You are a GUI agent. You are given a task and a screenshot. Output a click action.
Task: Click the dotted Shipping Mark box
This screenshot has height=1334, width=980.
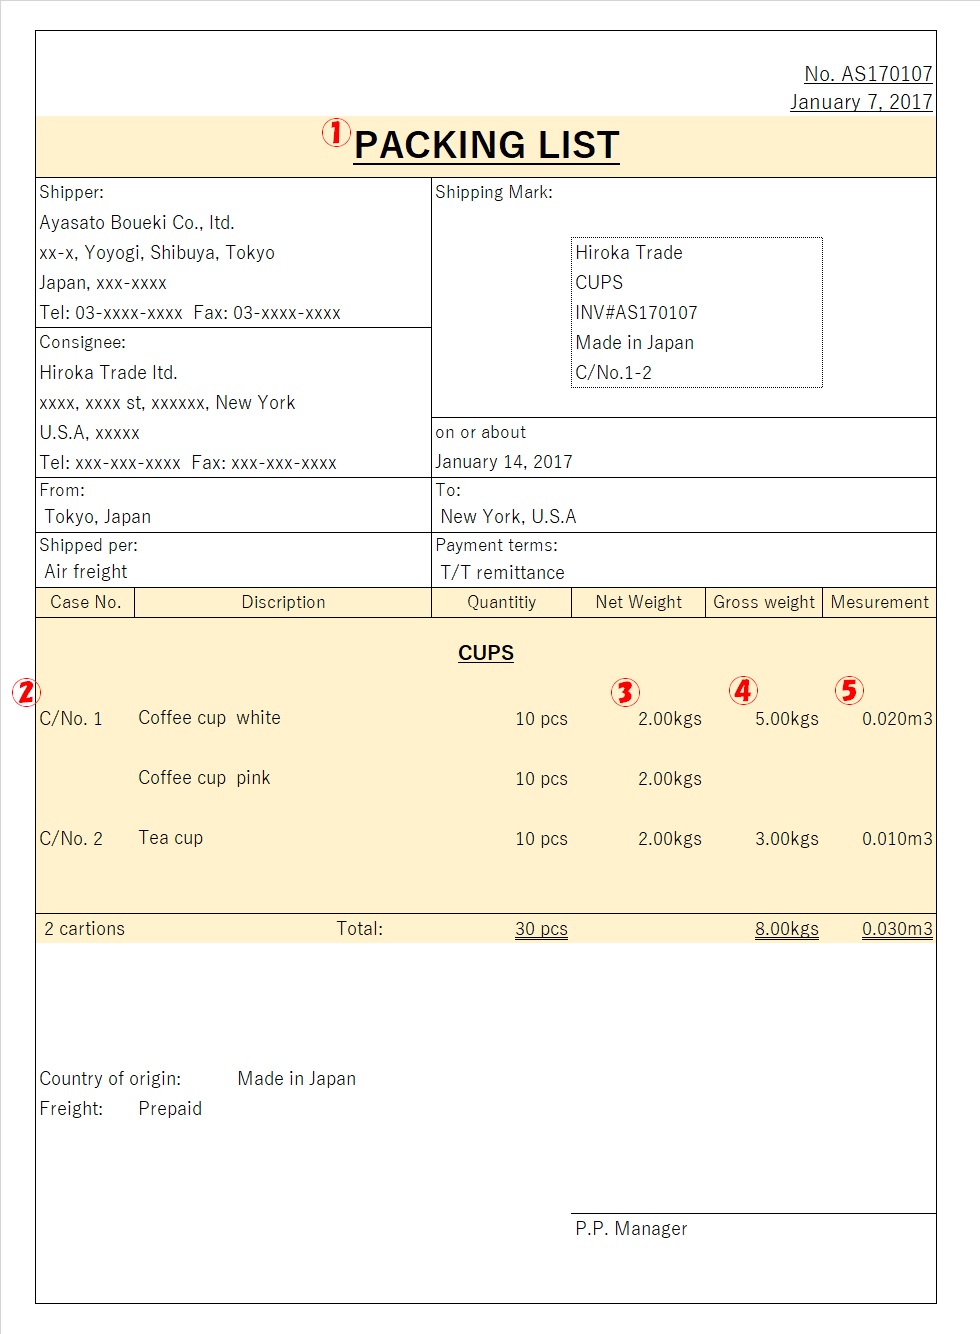[x=696, y=312]
